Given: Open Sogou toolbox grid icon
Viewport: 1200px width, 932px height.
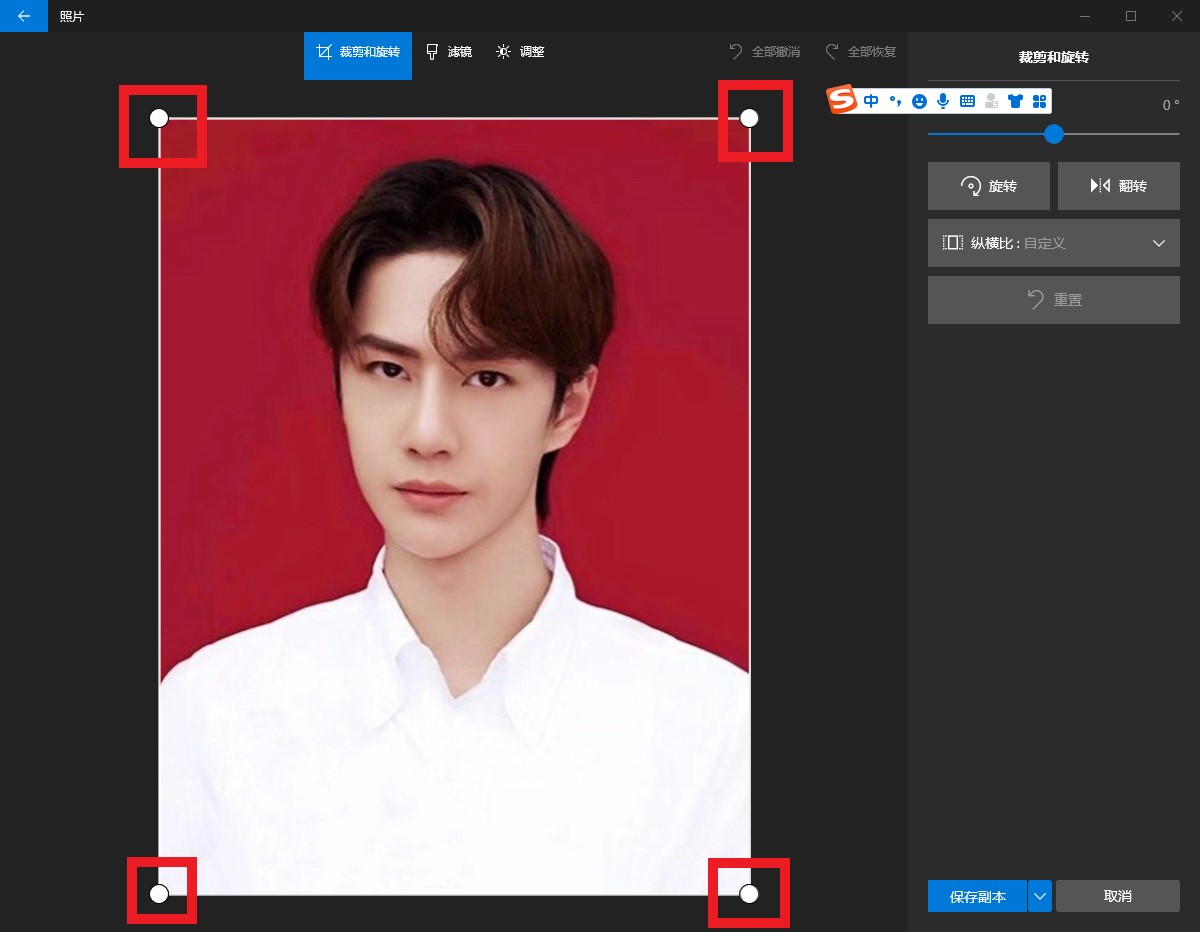Looking at the screenshot, I should pyautogui.click(x=1039, y=101).
